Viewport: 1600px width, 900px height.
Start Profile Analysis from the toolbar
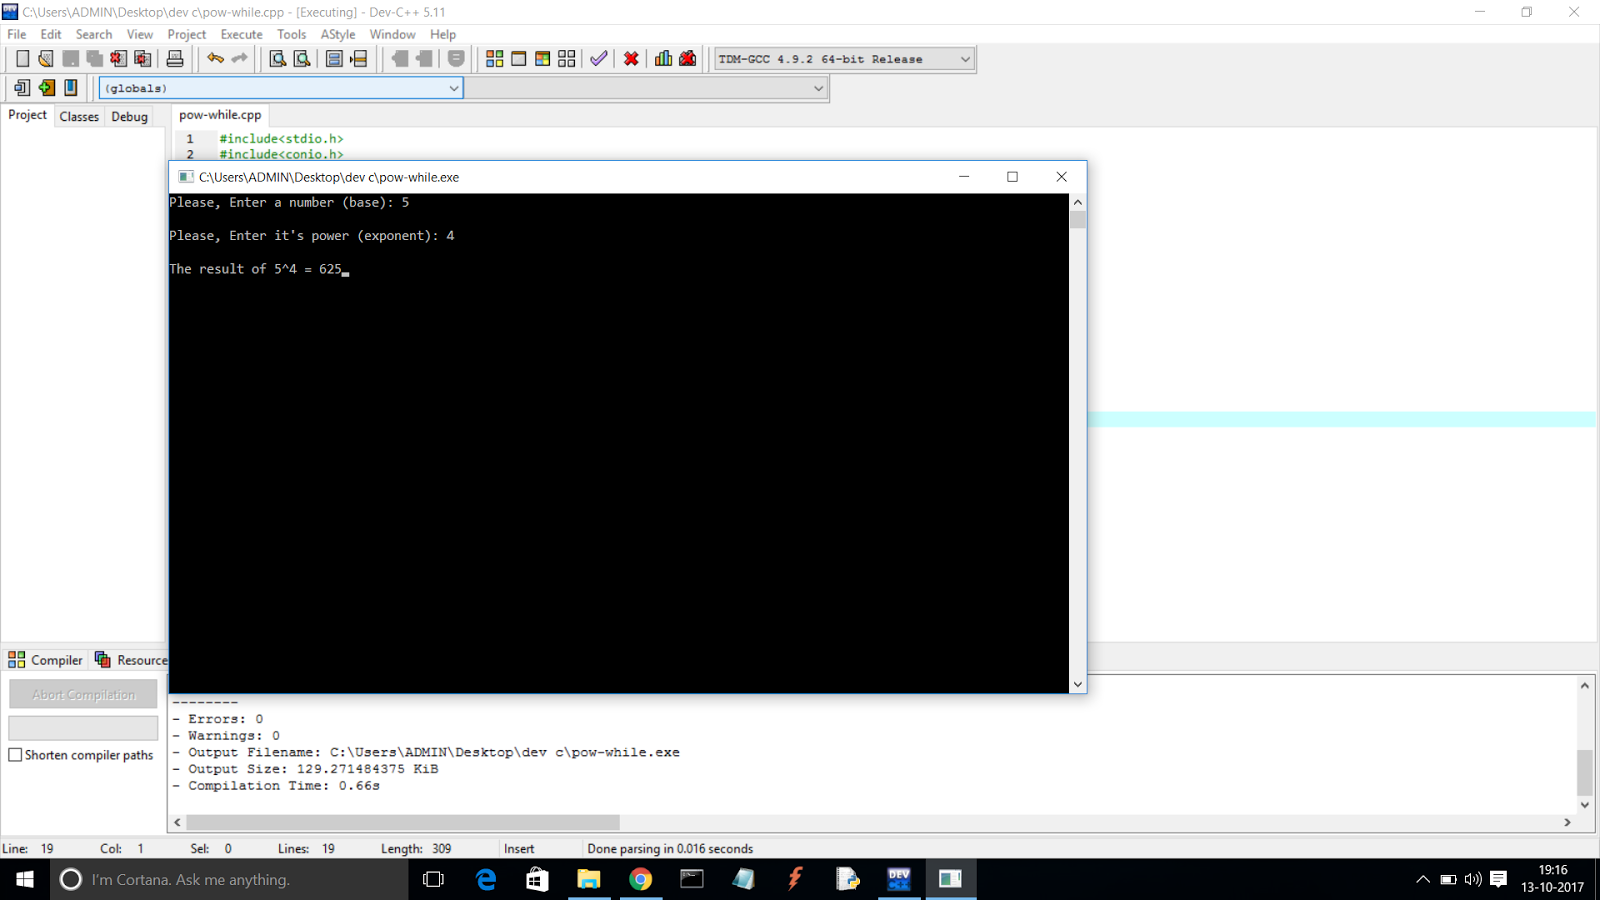[x=662, y=58]
